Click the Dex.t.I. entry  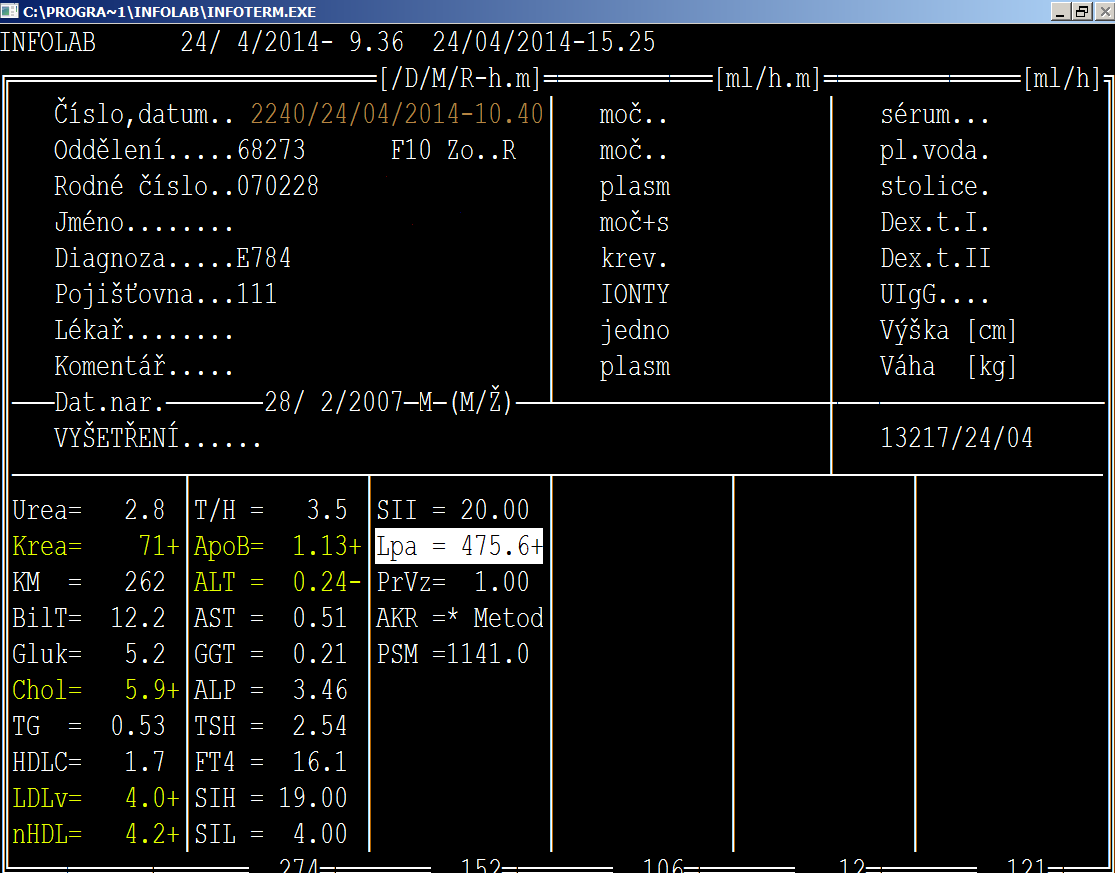coord(934,223)
